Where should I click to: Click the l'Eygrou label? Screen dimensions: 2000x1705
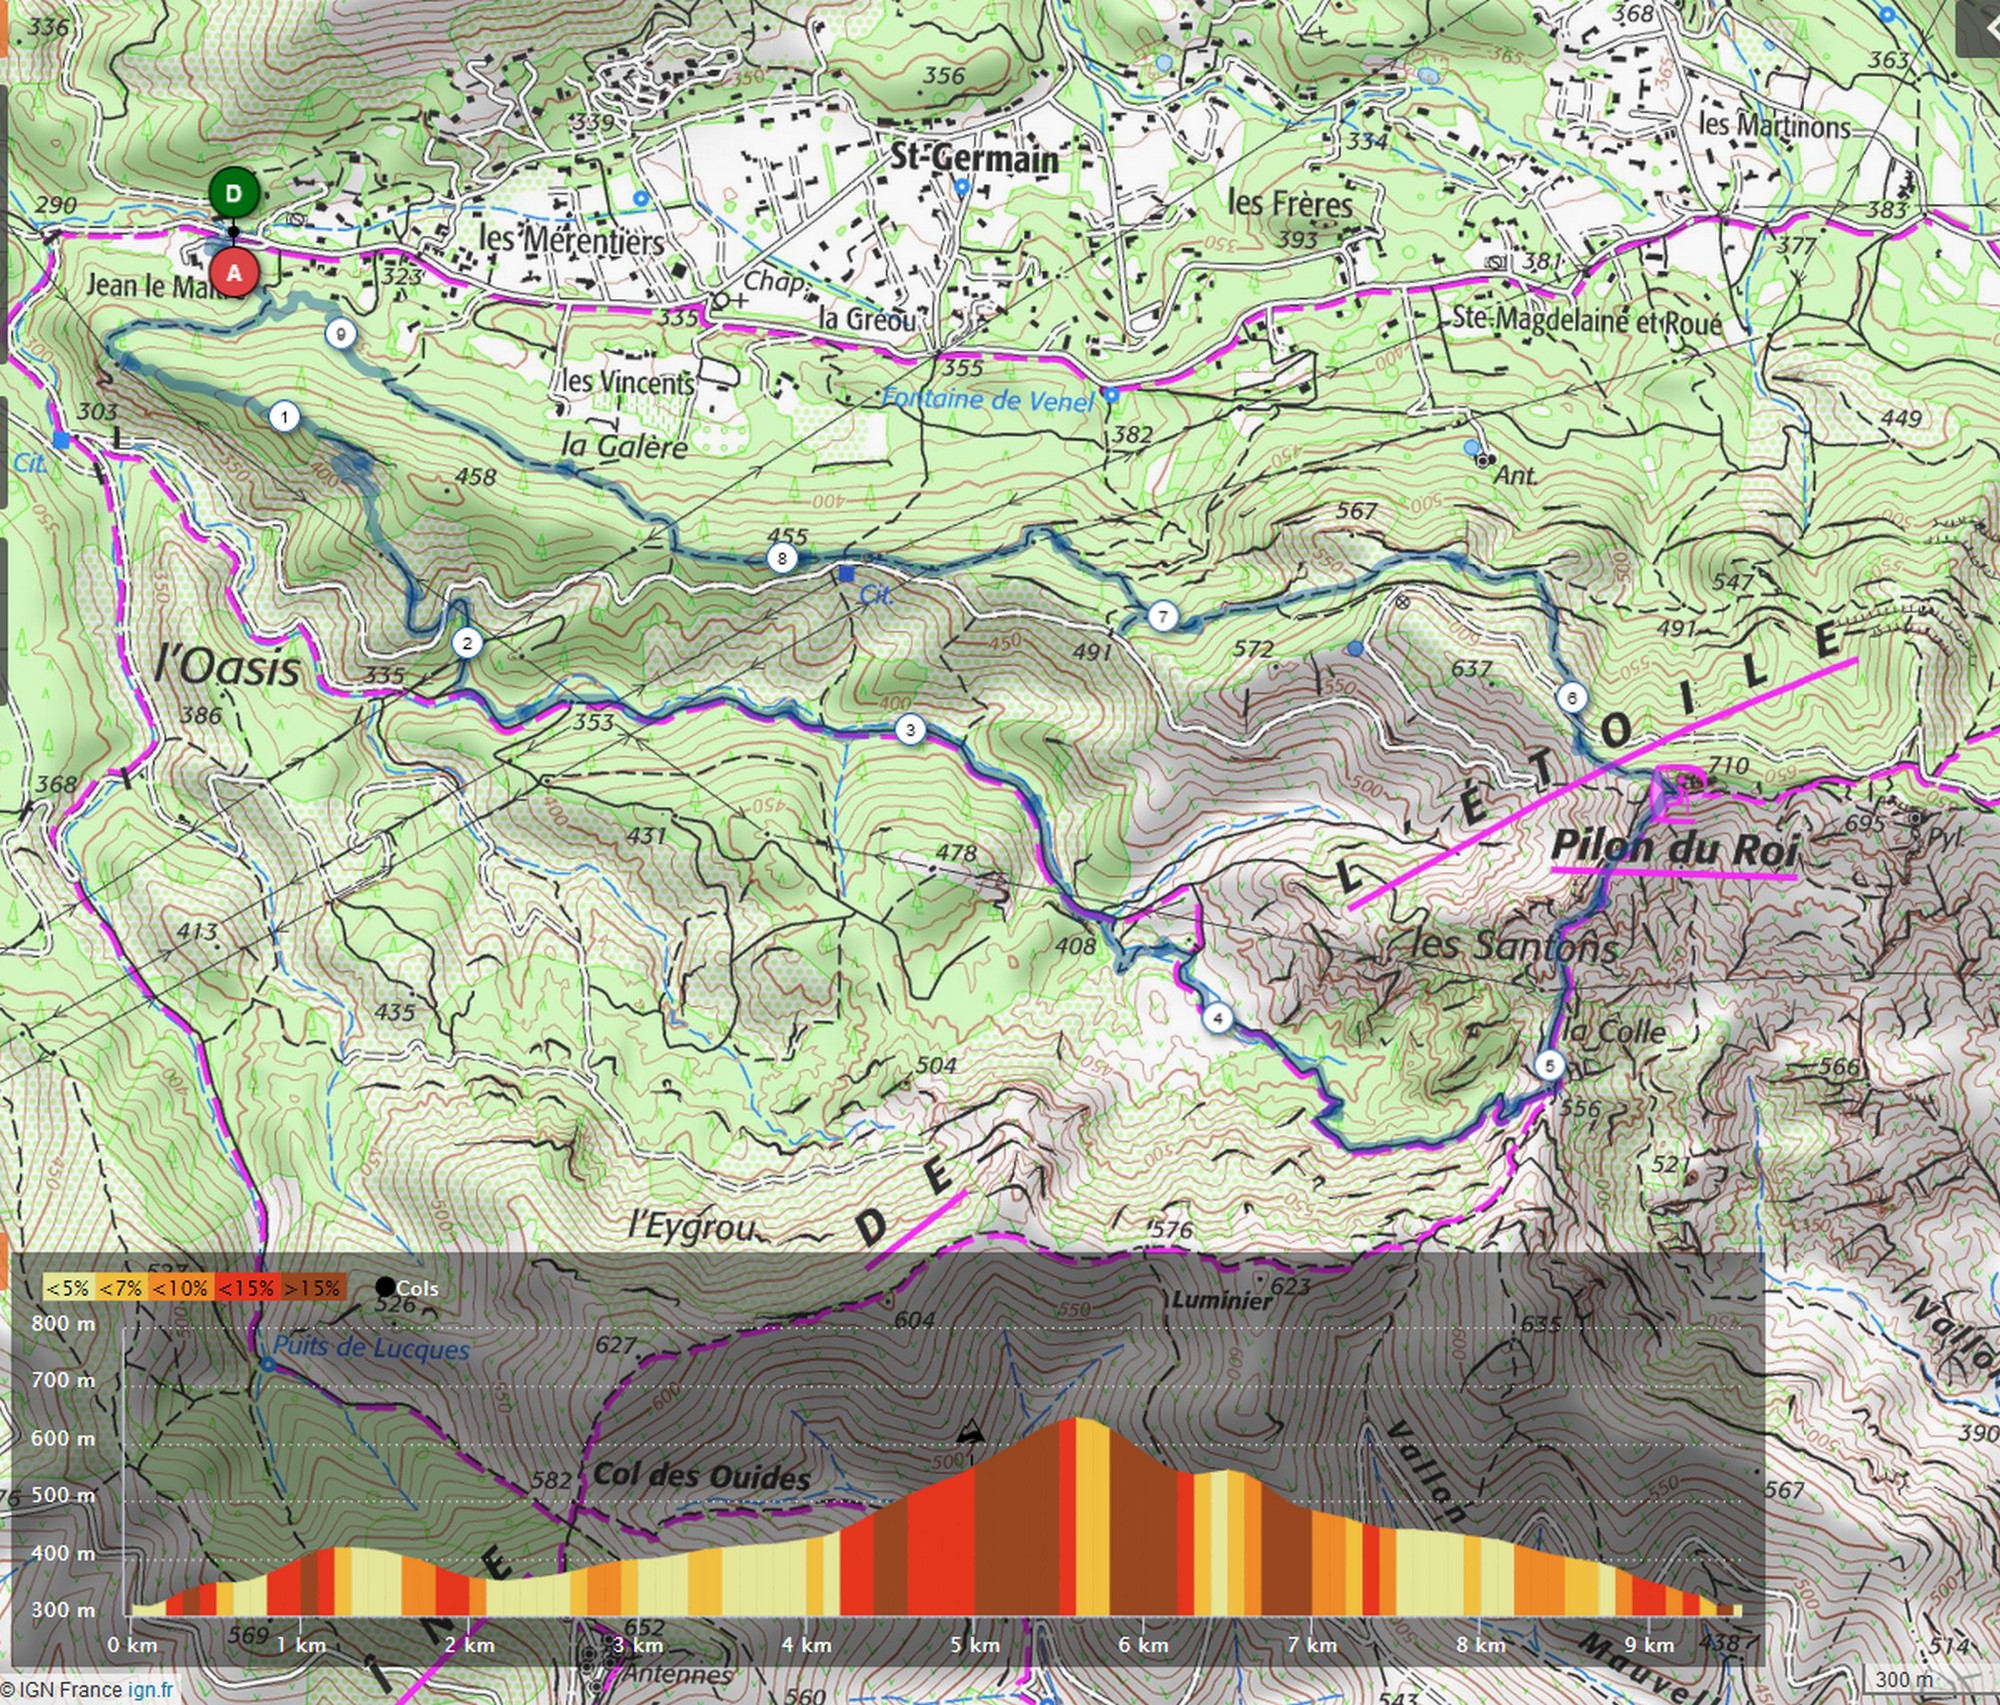(x=690, y=1227)
